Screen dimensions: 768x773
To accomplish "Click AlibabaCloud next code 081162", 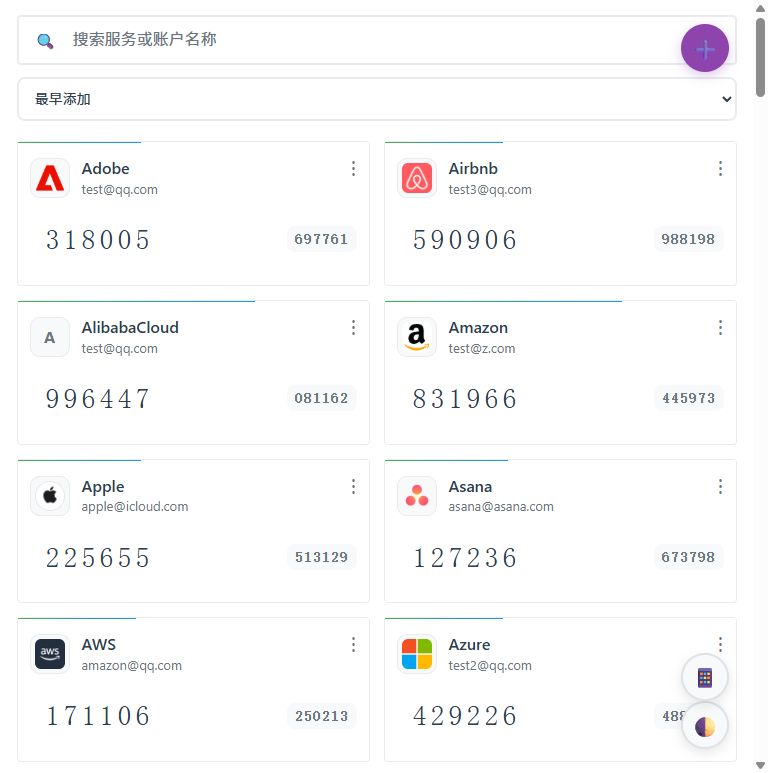I will [x=321, y=398].
